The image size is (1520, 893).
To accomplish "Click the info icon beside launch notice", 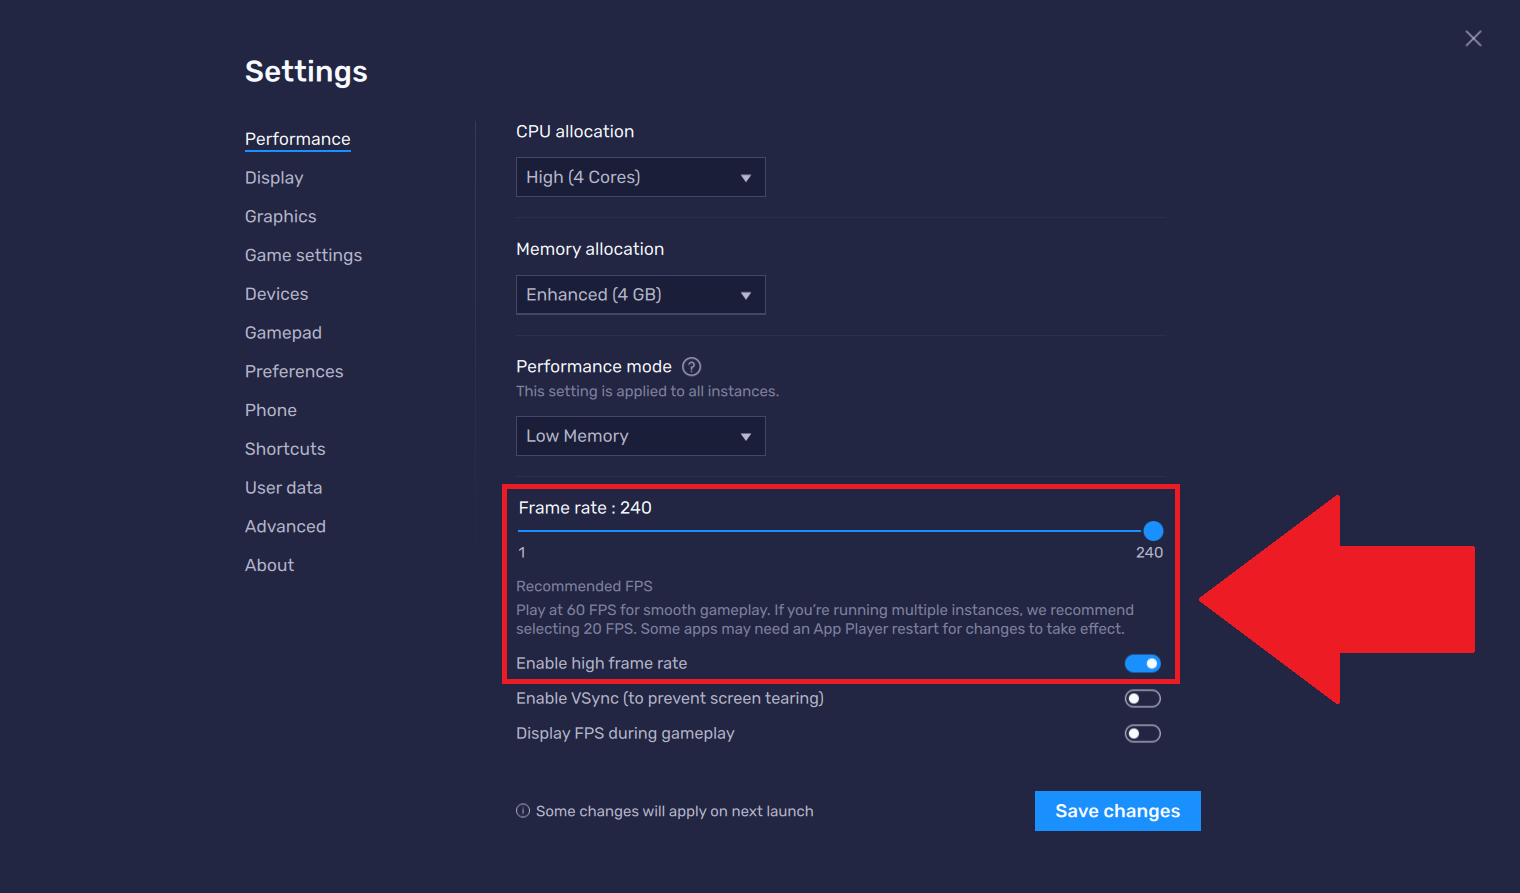I will (x=522, y=811).
